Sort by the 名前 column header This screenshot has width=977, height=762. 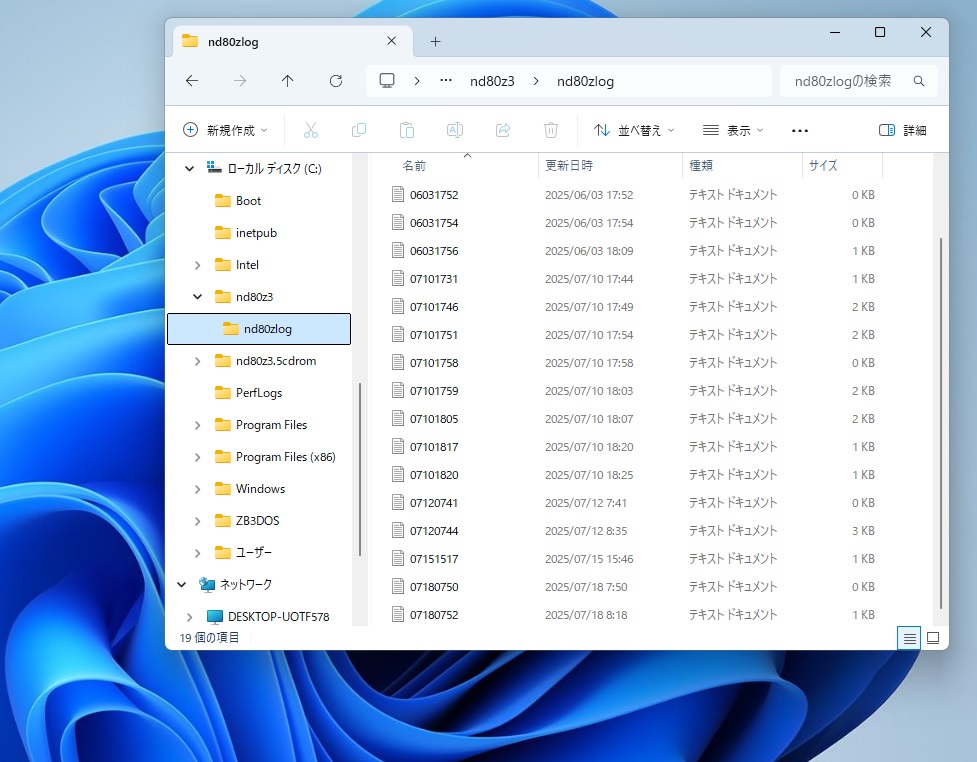(414, 166)
